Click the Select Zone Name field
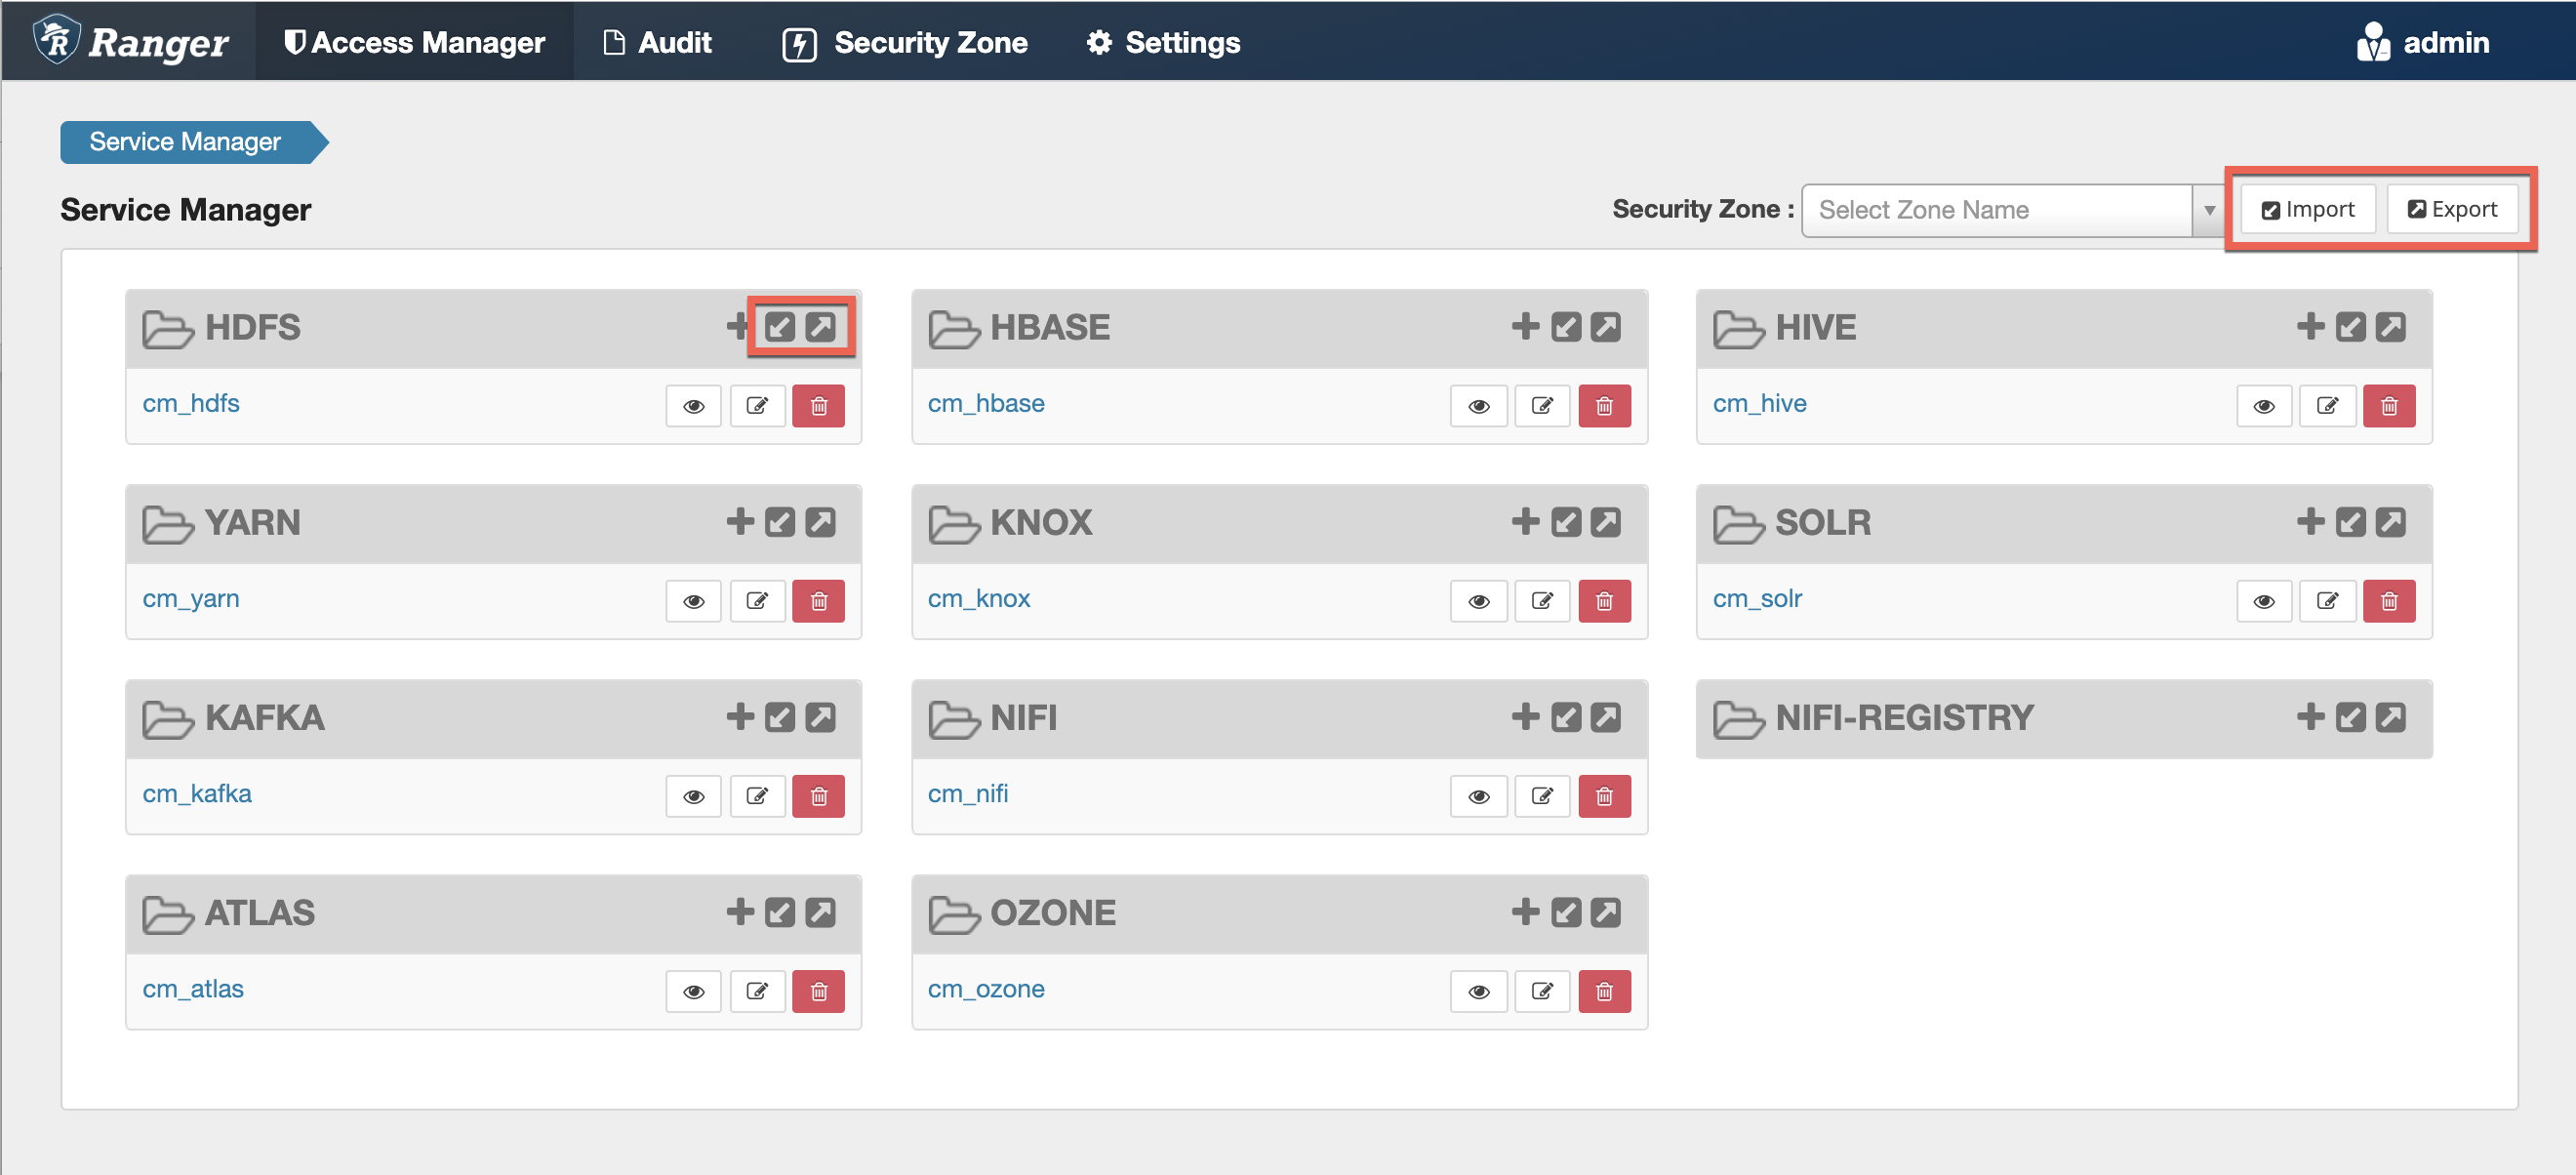This screenshot has width=2576, height=1175. (1995, 210)
